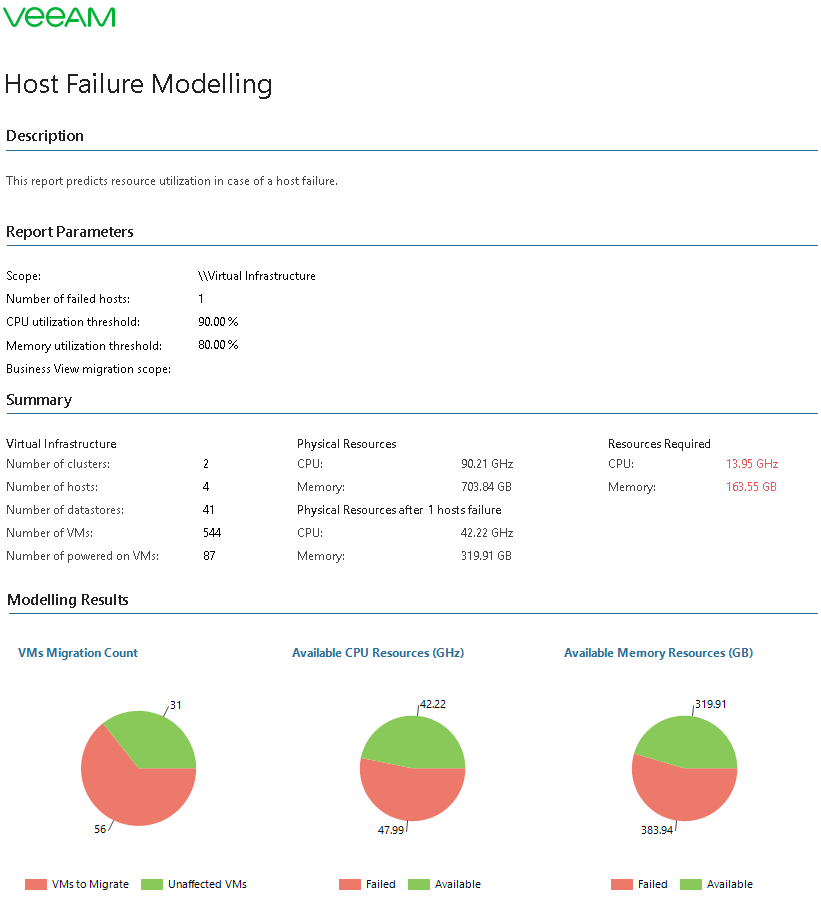Open the VMs Migration Count chart title
Image resolution: width=821 pixels, height=901 pixels.
coord(78,653)
